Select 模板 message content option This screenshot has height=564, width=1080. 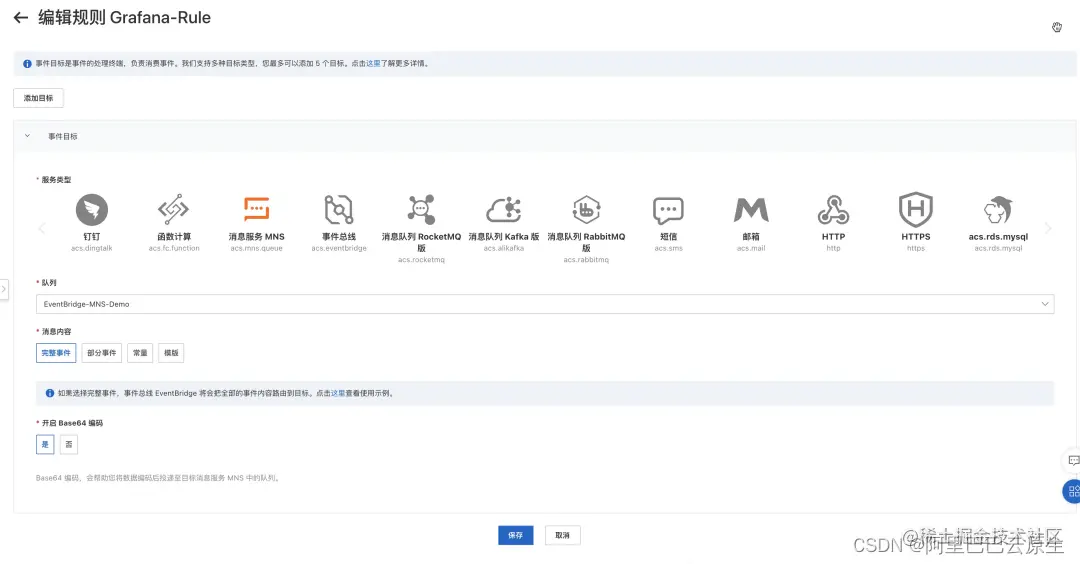[x=171, y=353]
